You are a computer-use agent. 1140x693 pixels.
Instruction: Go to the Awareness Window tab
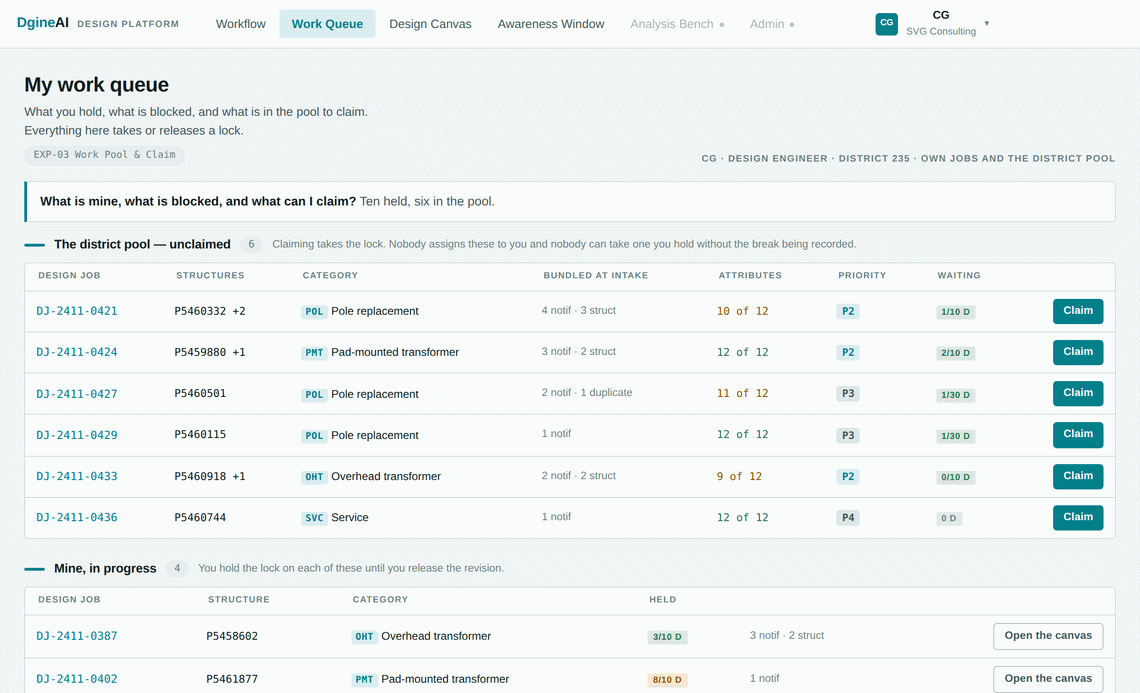tap(551, 24)
